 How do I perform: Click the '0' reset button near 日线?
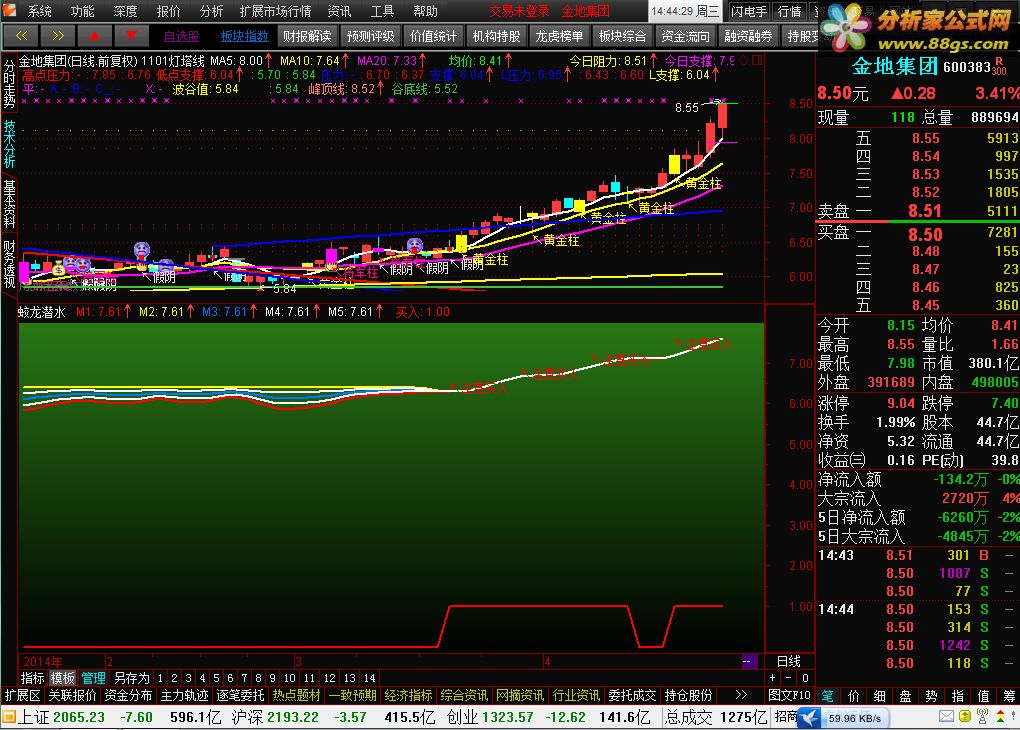pos(805,678)
